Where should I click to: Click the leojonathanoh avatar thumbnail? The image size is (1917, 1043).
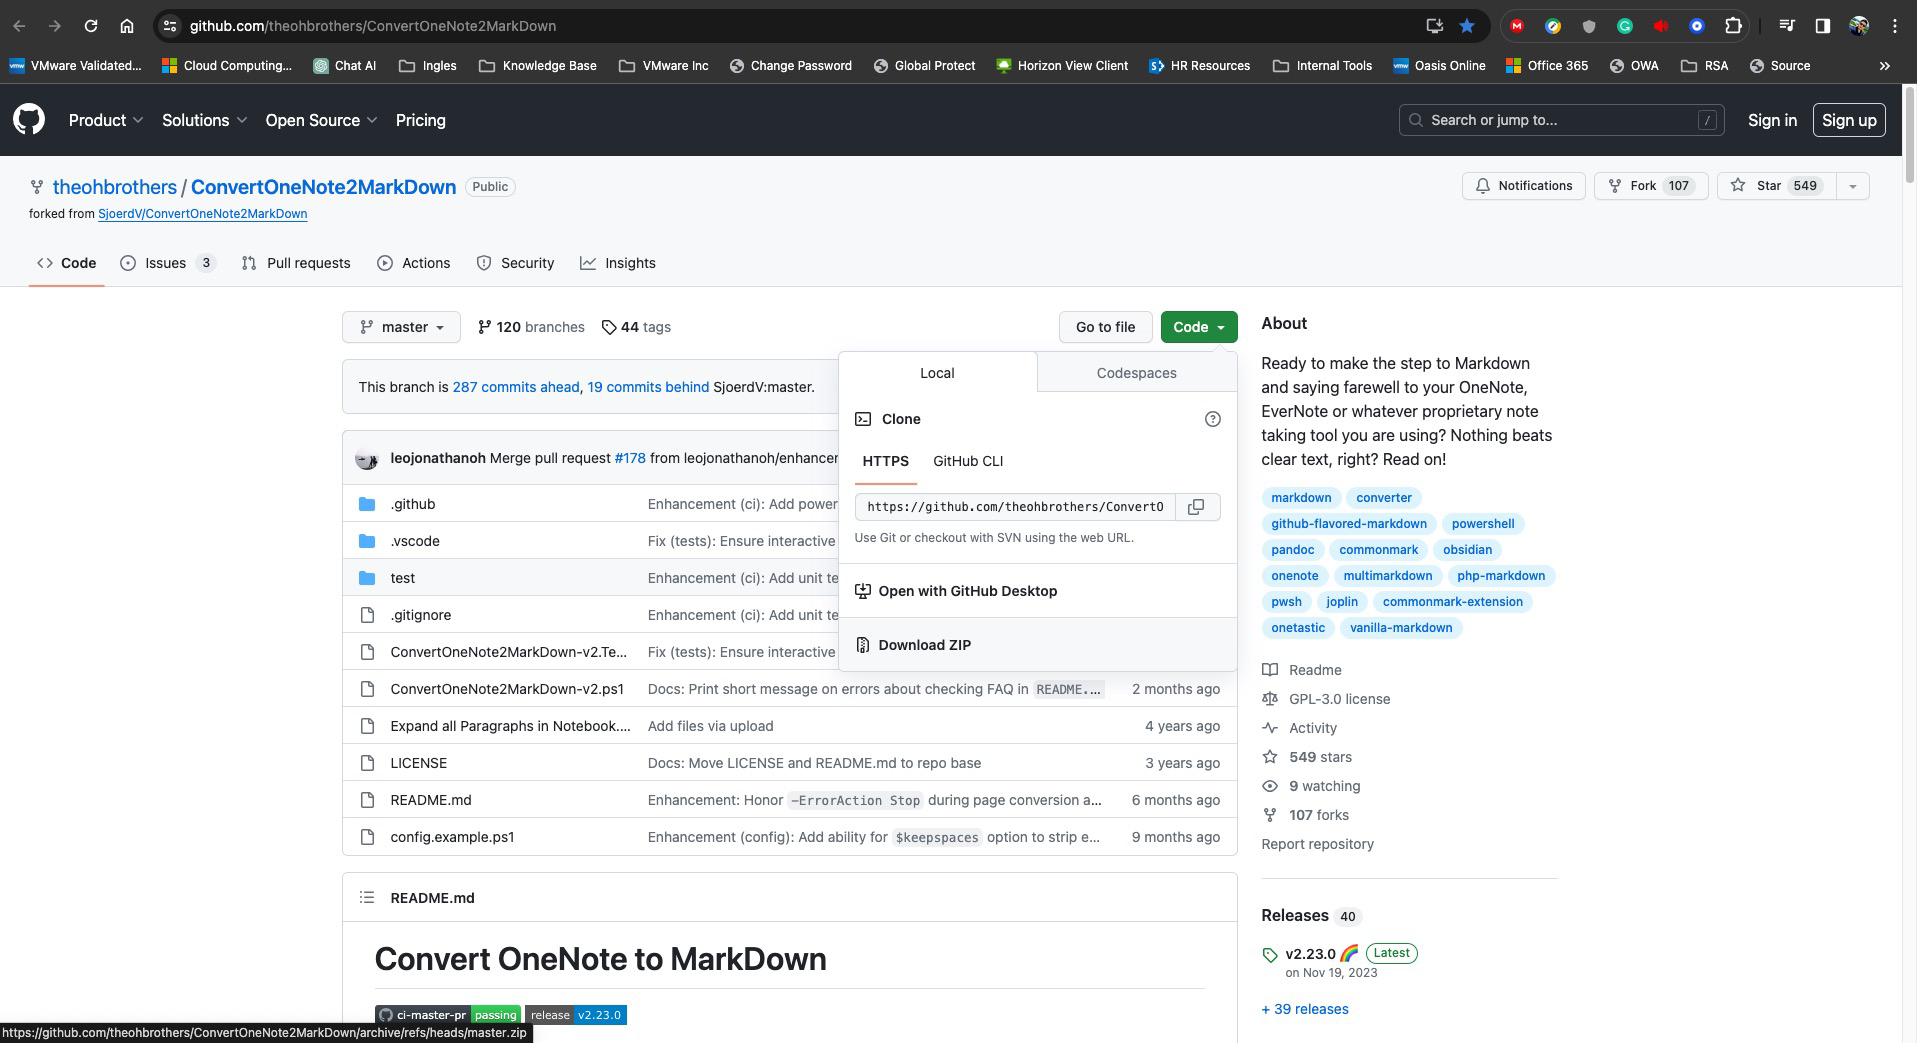367,459
